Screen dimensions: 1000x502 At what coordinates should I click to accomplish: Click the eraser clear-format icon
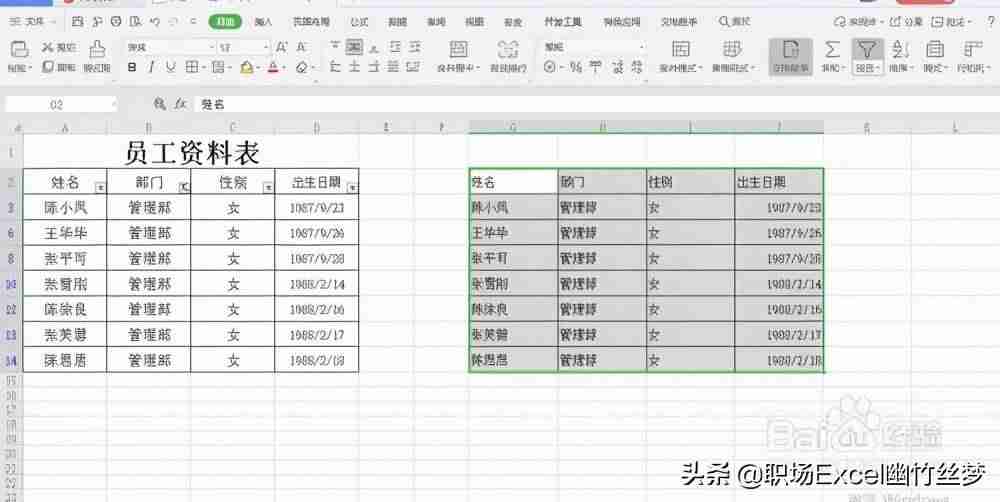tap(302, 67)
